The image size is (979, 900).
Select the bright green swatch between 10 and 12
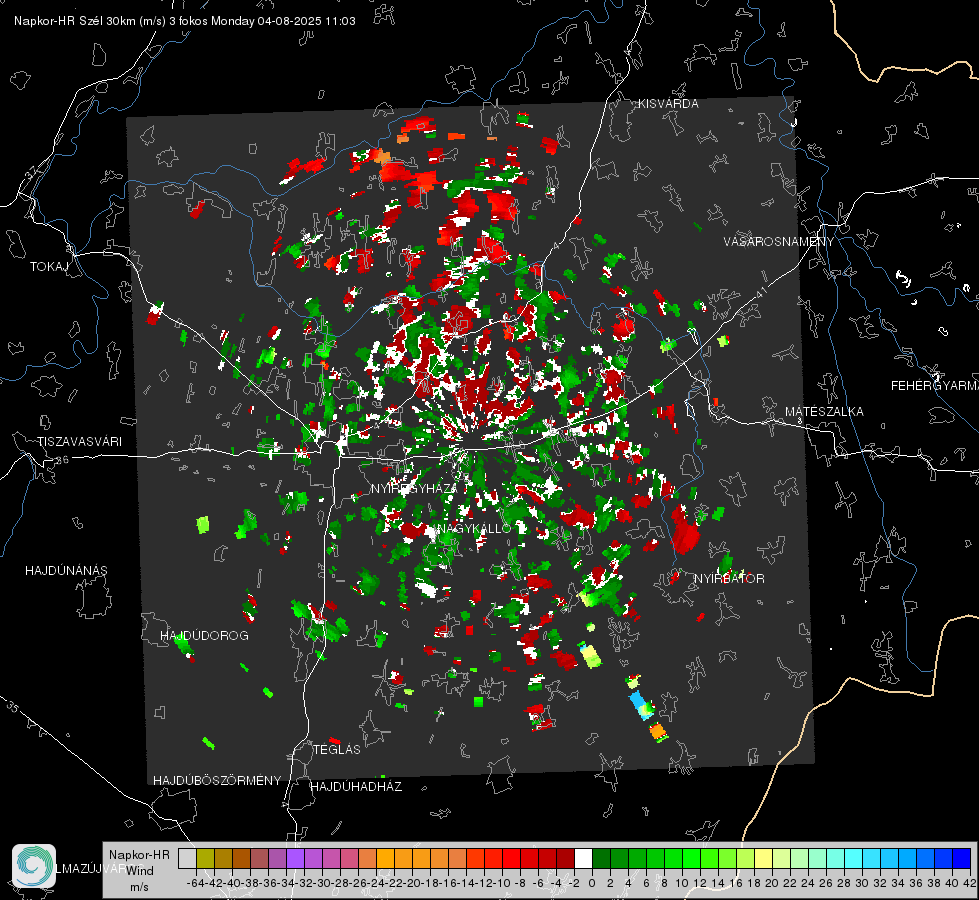coord(691,859)
